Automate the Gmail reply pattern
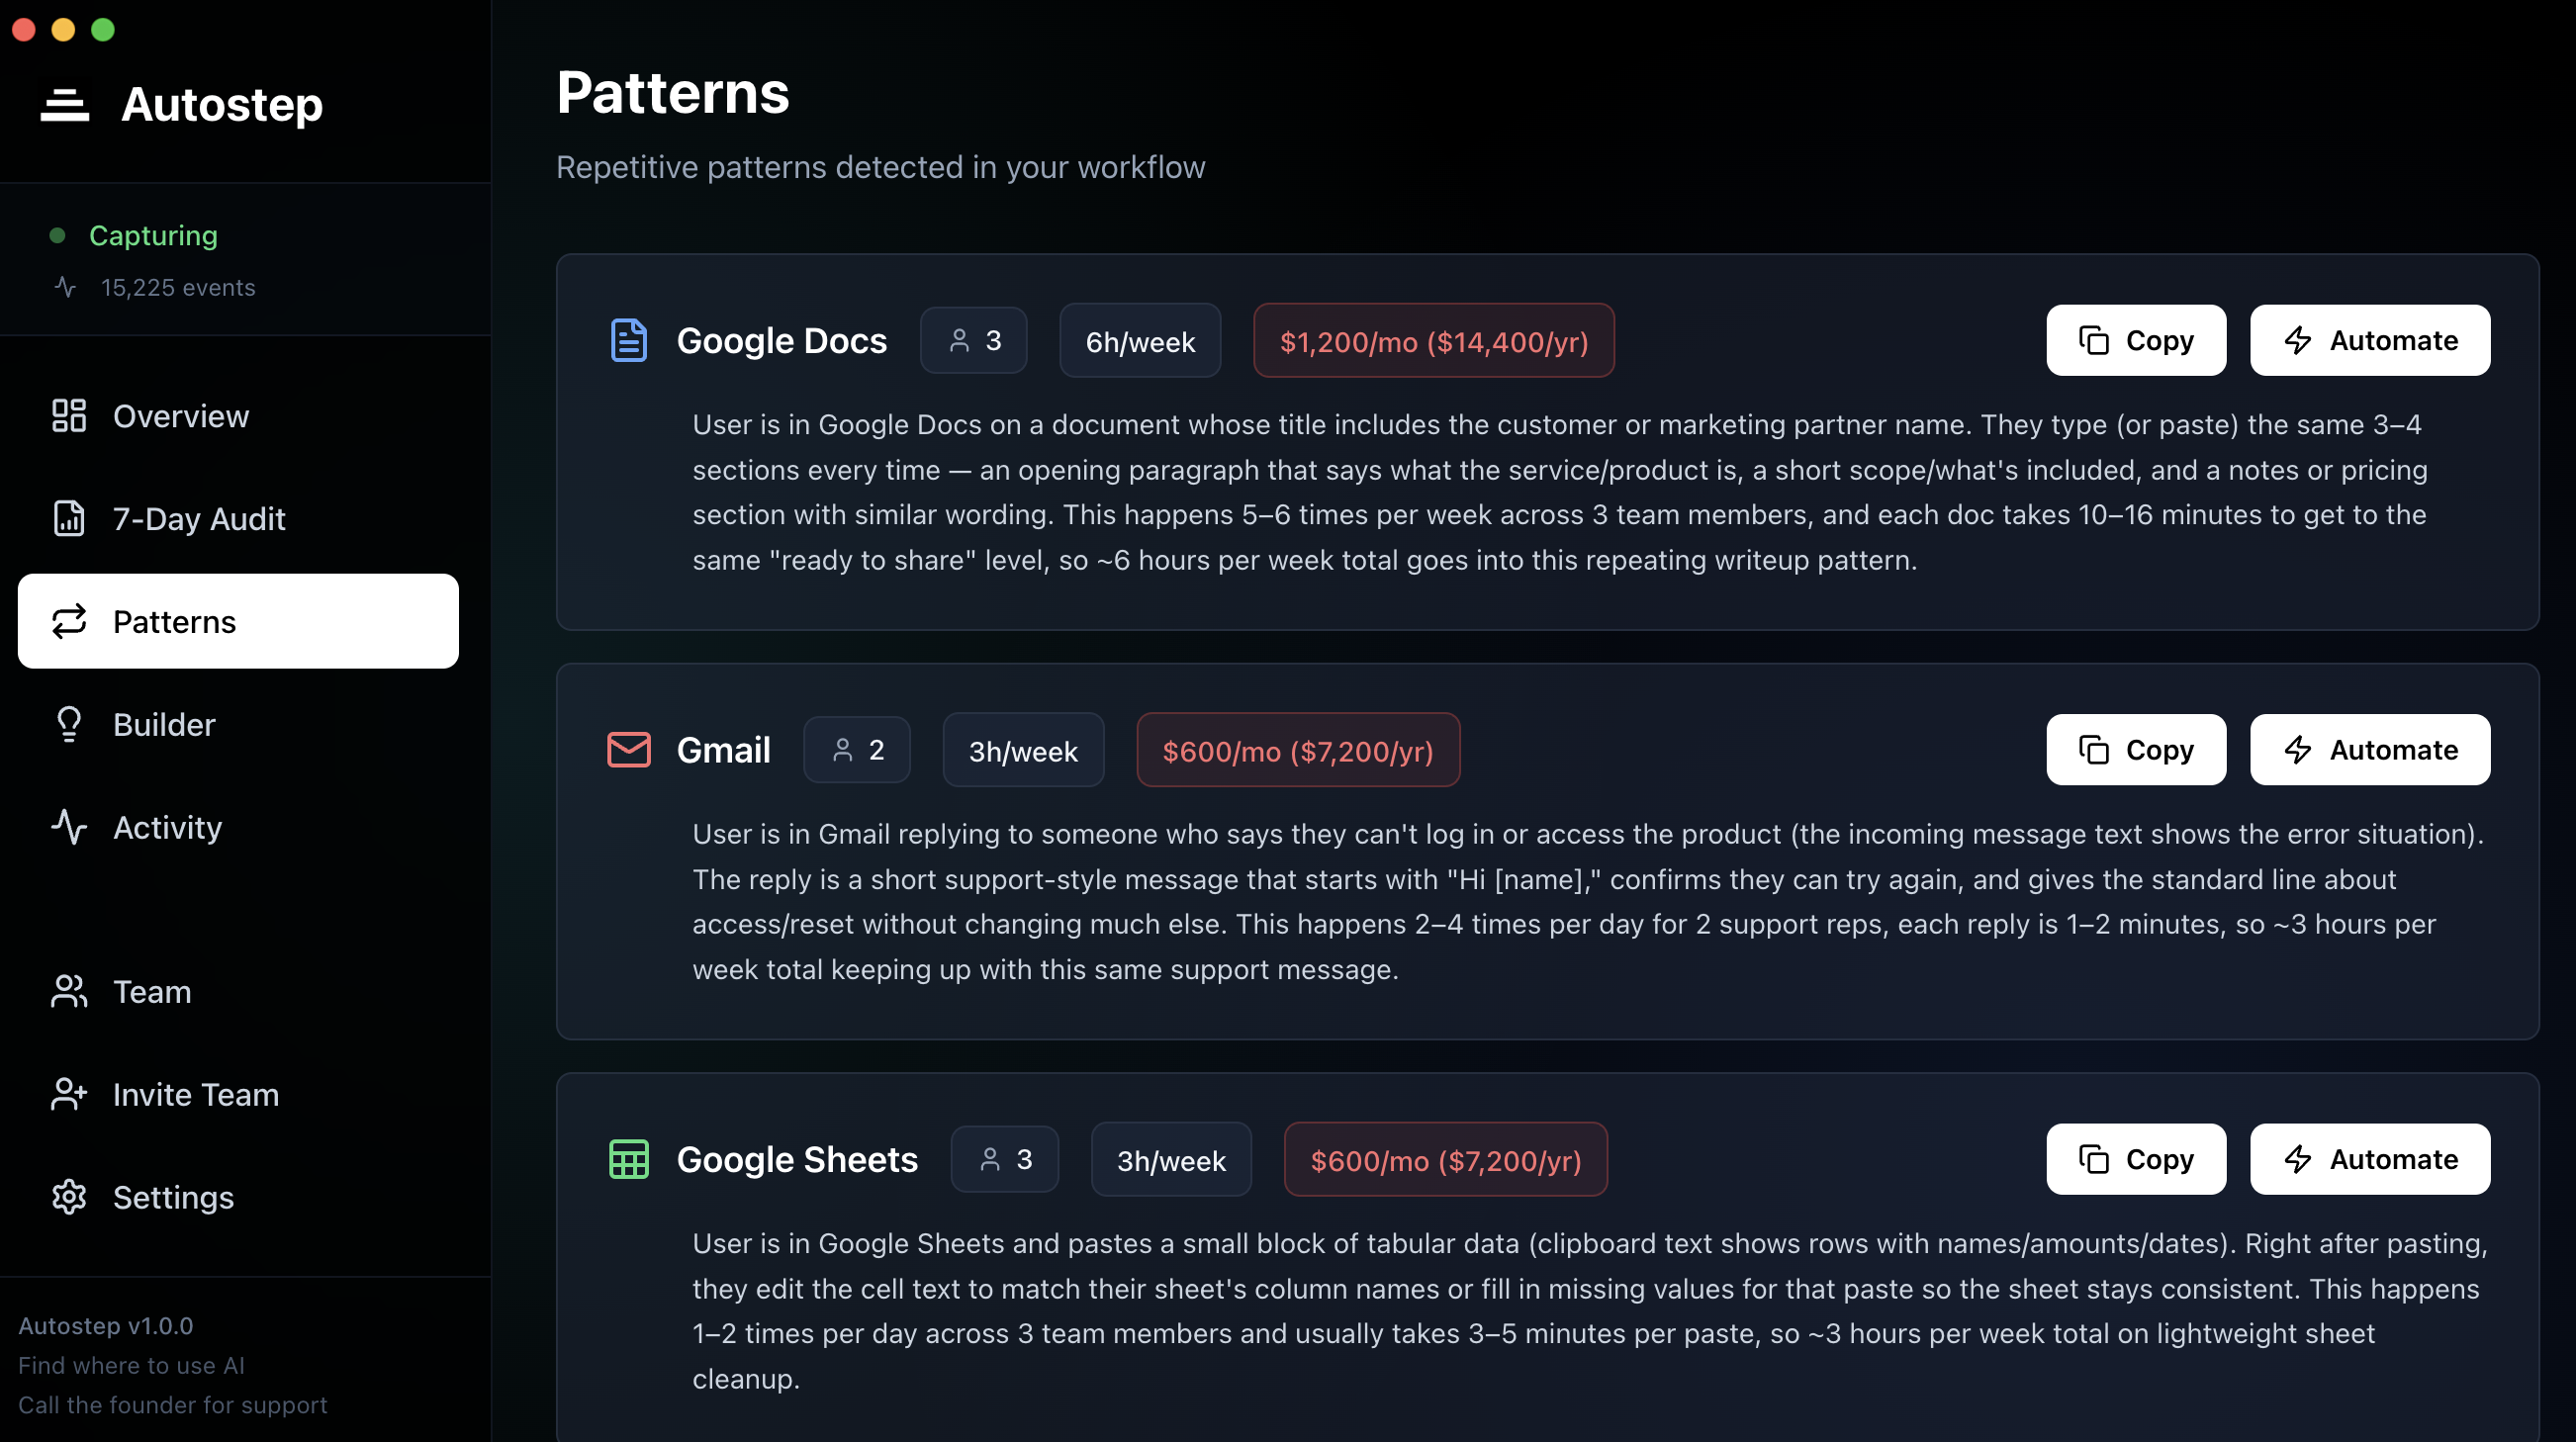 tap(2369, 750)
